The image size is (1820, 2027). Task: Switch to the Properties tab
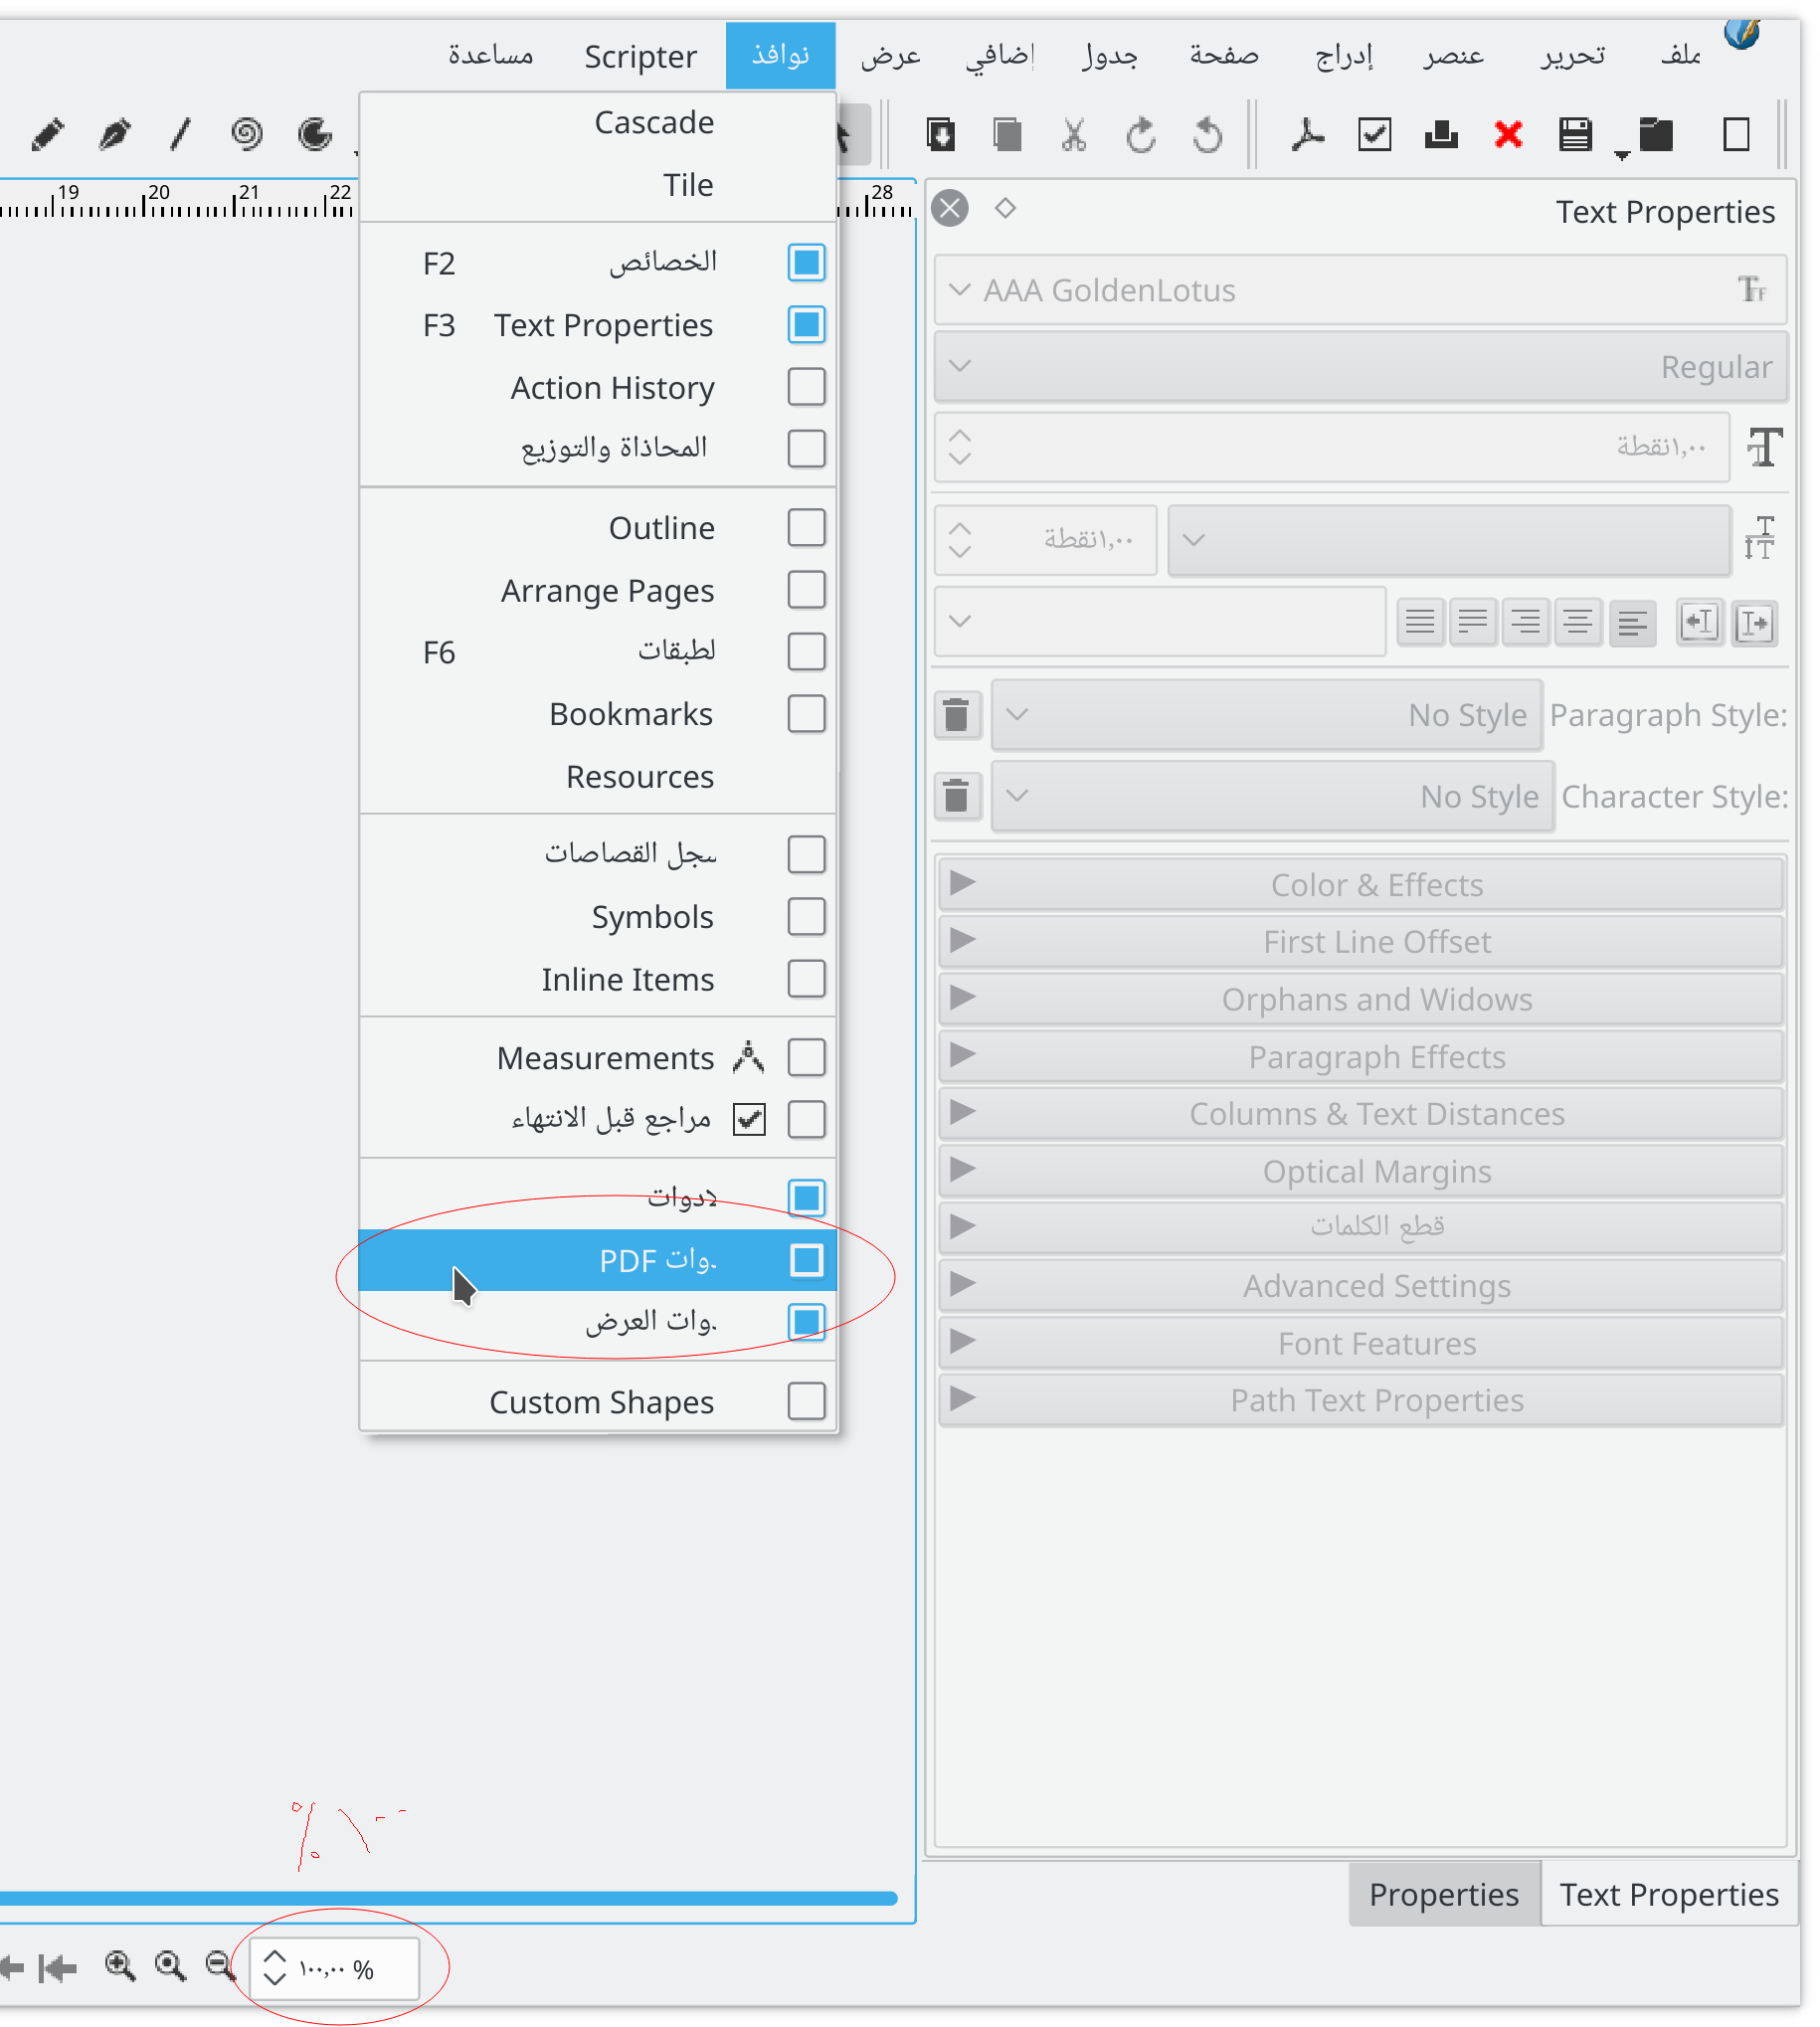tap(1443, 1894)
